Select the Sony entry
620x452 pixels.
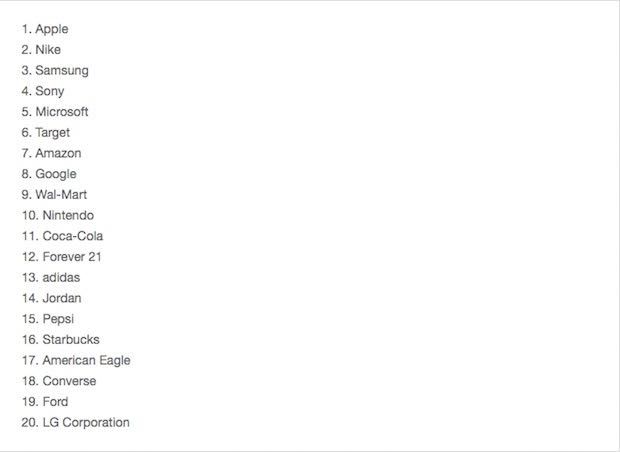pyautogui.click(x=43, y=91)
